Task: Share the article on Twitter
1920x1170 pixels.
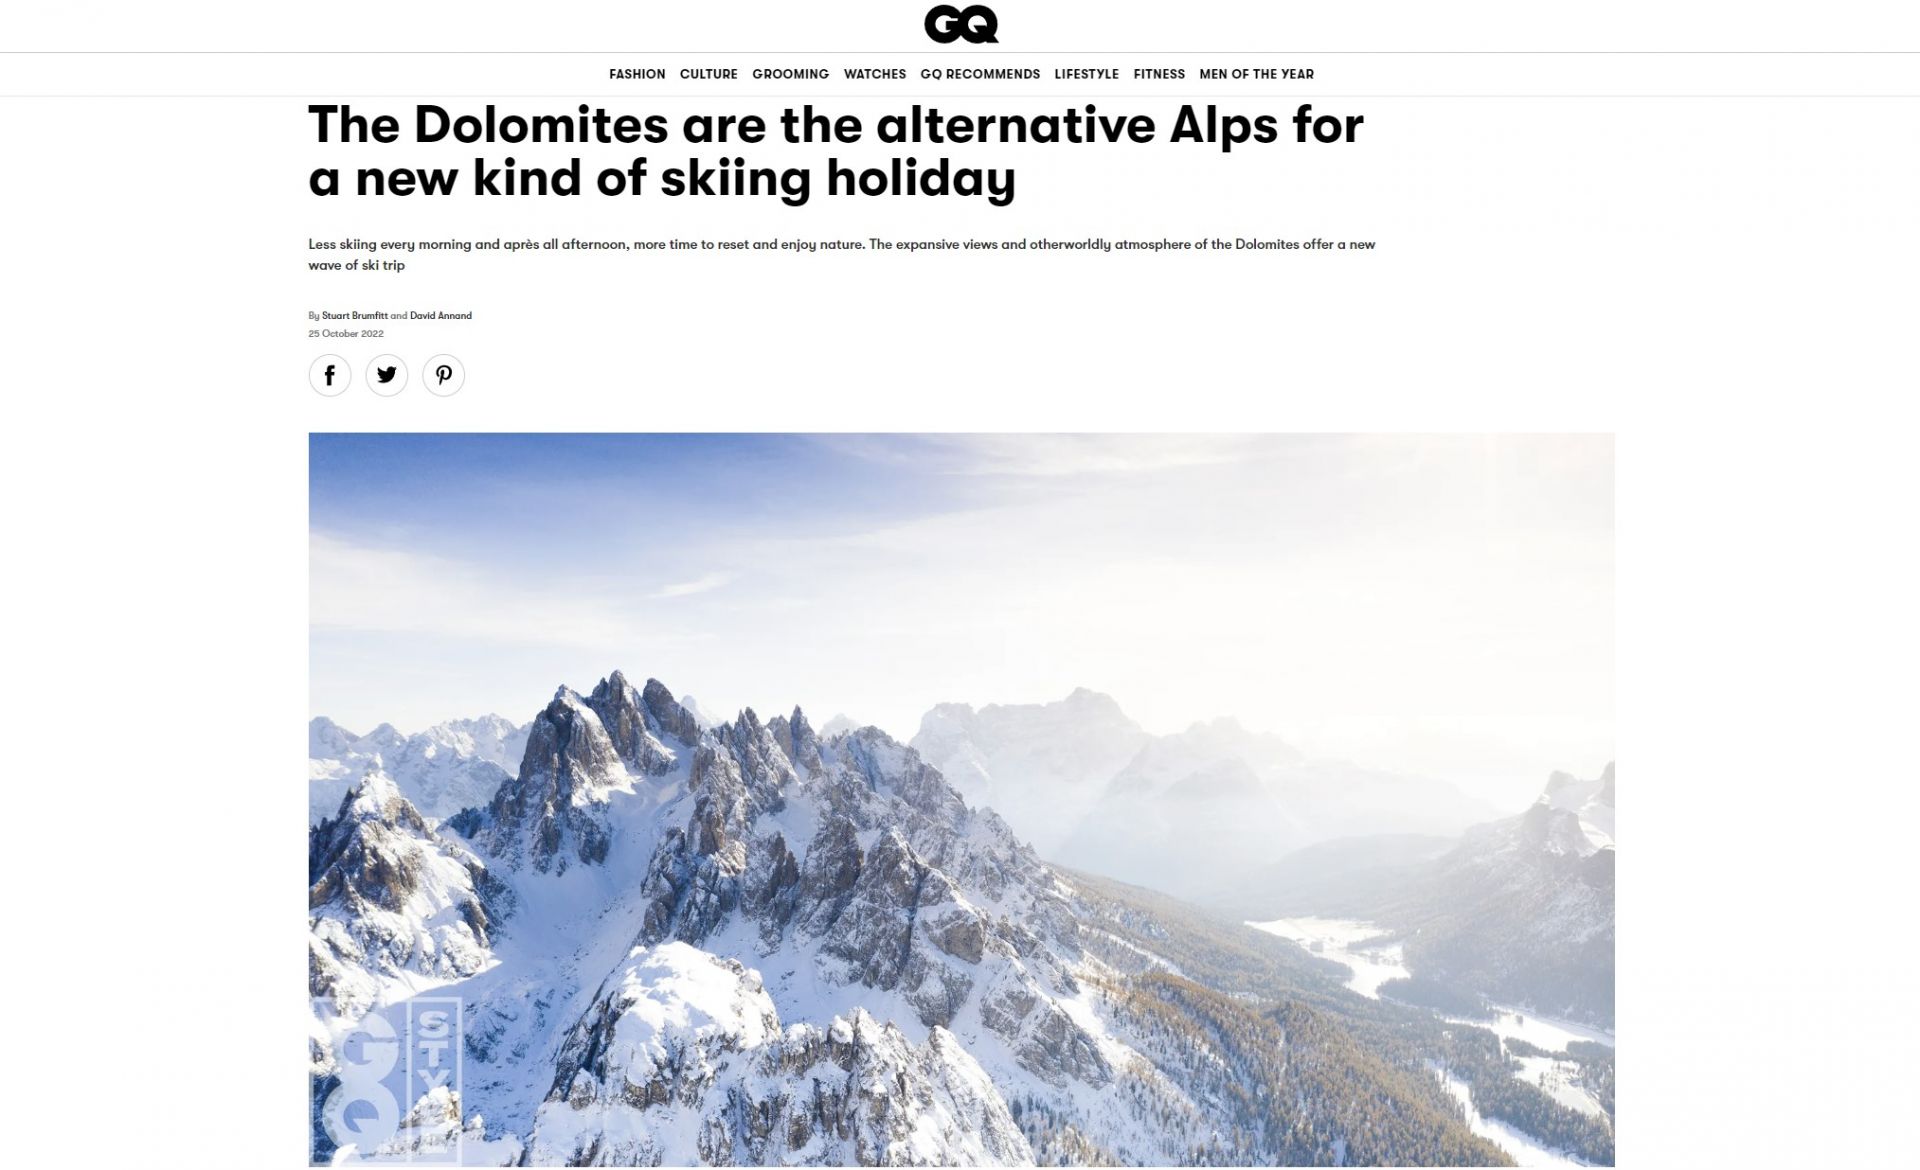Action: 387,376
